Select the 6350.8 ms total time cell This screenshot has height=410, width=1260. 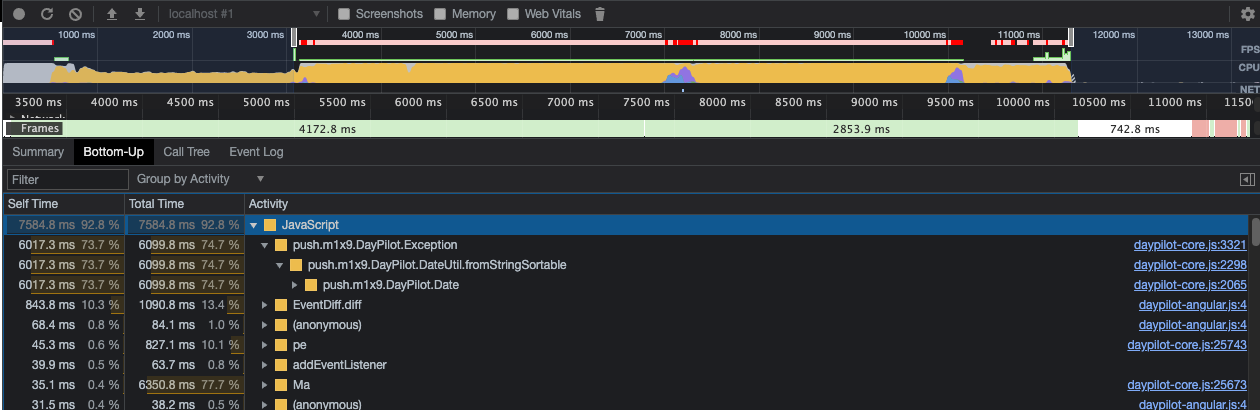(x=183, y=385)
